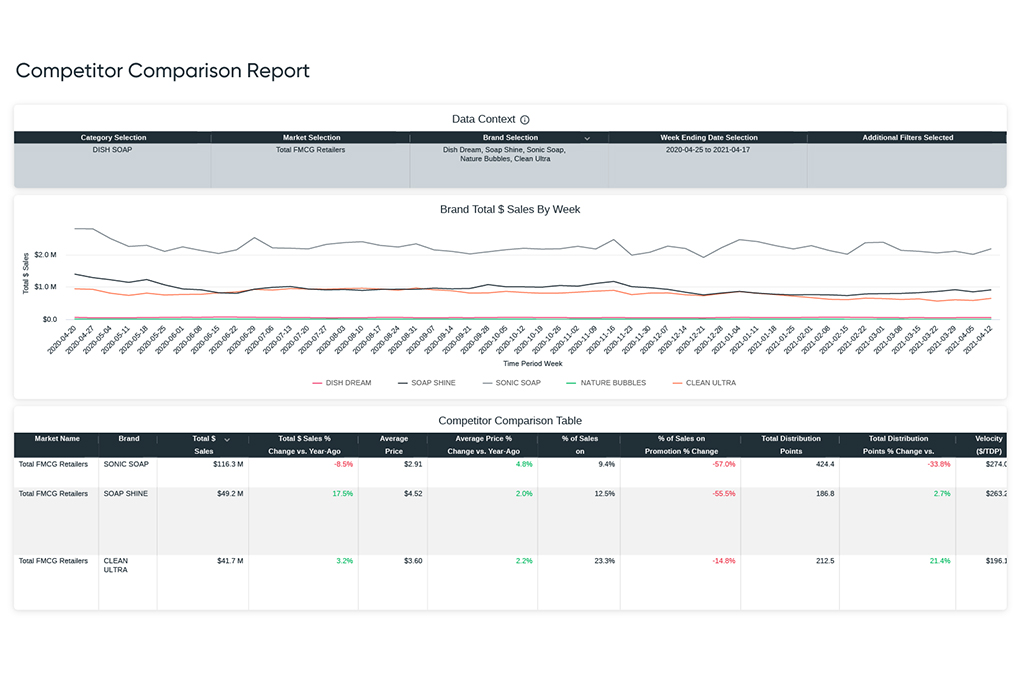Click the Week Ending Date Selection header
1024x682 pixels.
[709, 138]
